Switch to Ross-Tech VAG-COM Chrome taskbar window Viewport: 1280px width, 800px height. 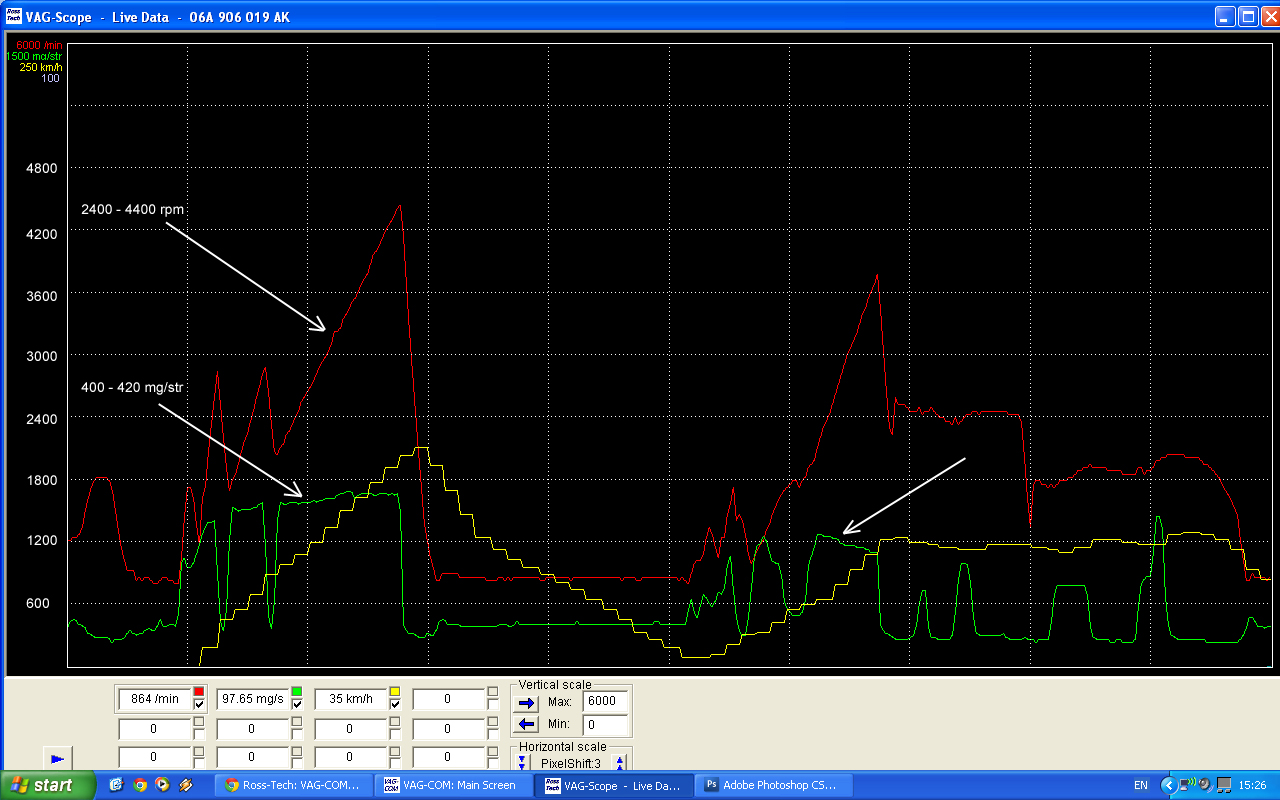tap(292, 785)
